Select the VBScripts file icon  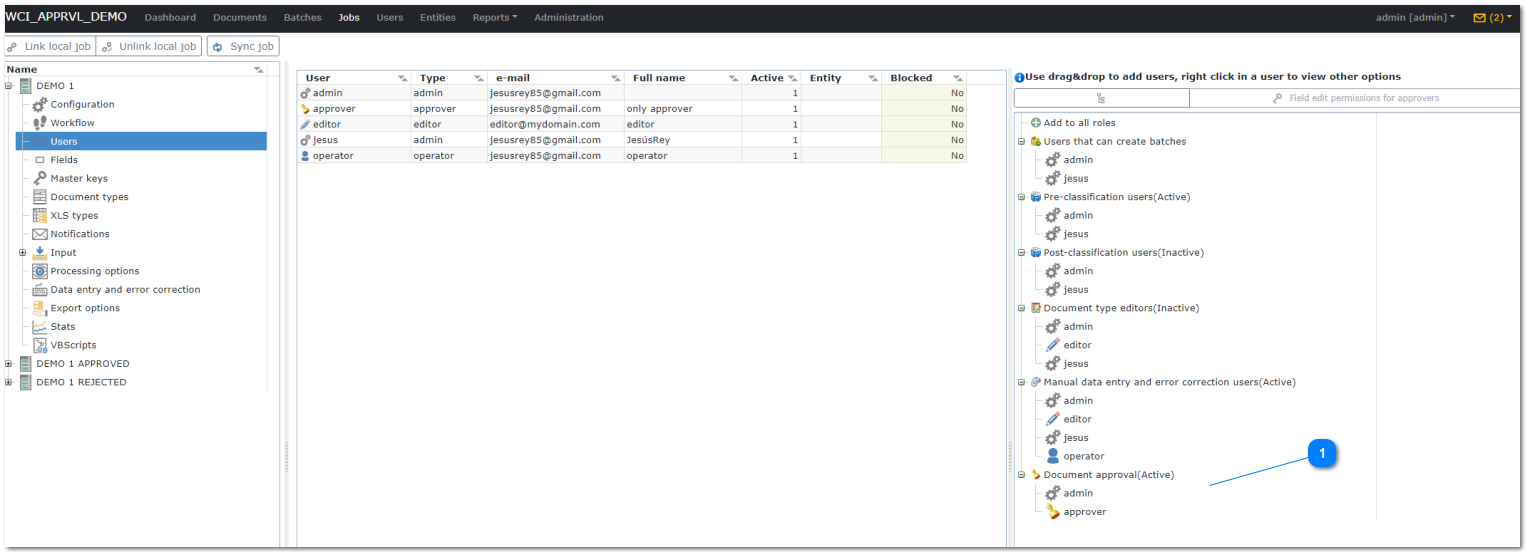40,345
